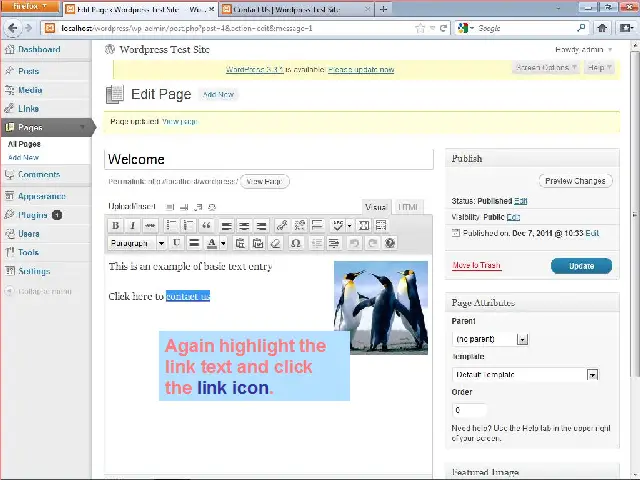This screenshot has height=480, width=640.
Task: Switch to the Visual editor tab
Action: [x=376, y=207]
